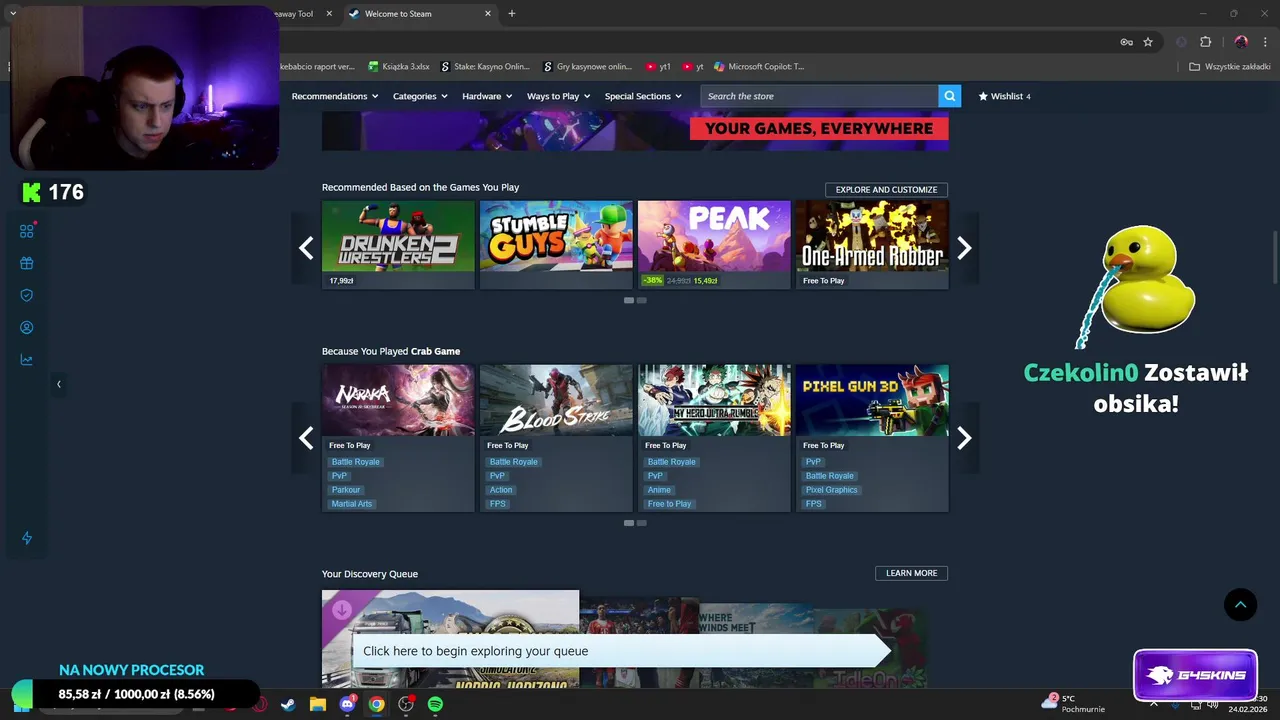Image resolution: width=1280 pixels, height=720 pixels.
Task: Open the browser extensions puzzle icon
Action: click(1205, 42)
